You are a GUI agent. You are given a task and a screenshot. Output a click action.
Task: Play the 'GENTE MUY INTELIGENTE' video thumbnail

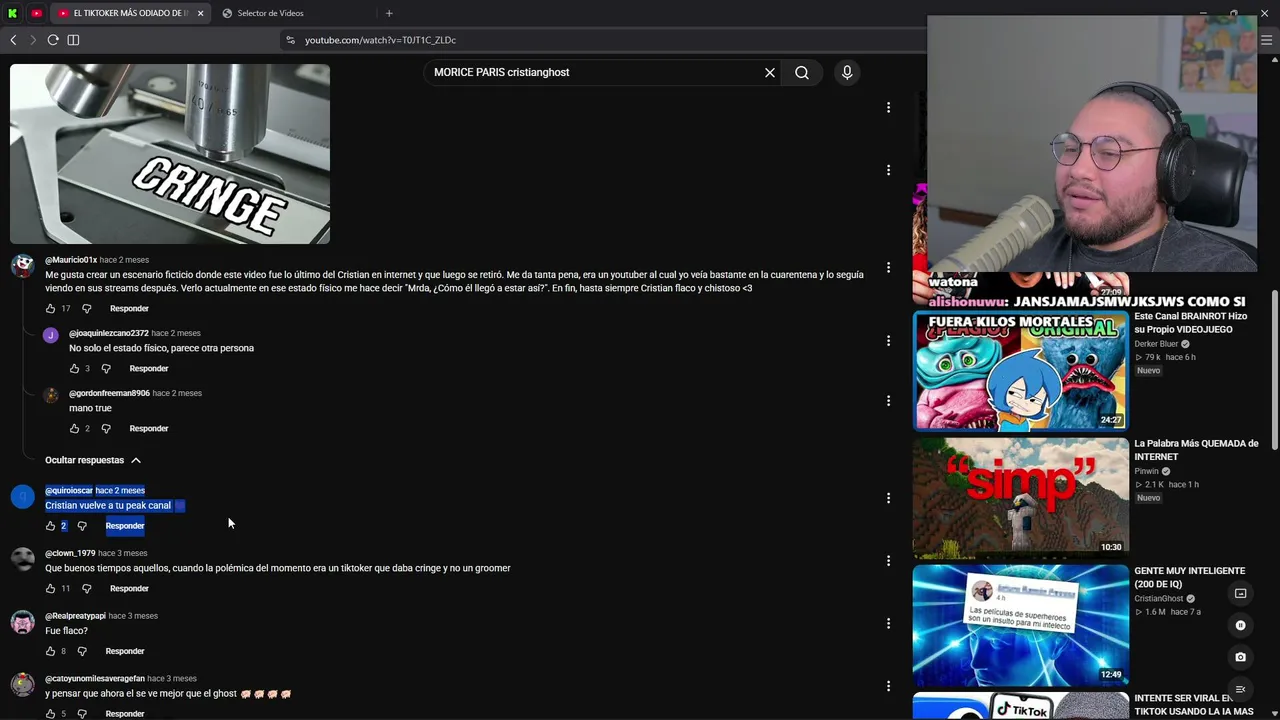(x=1020, y=624)
